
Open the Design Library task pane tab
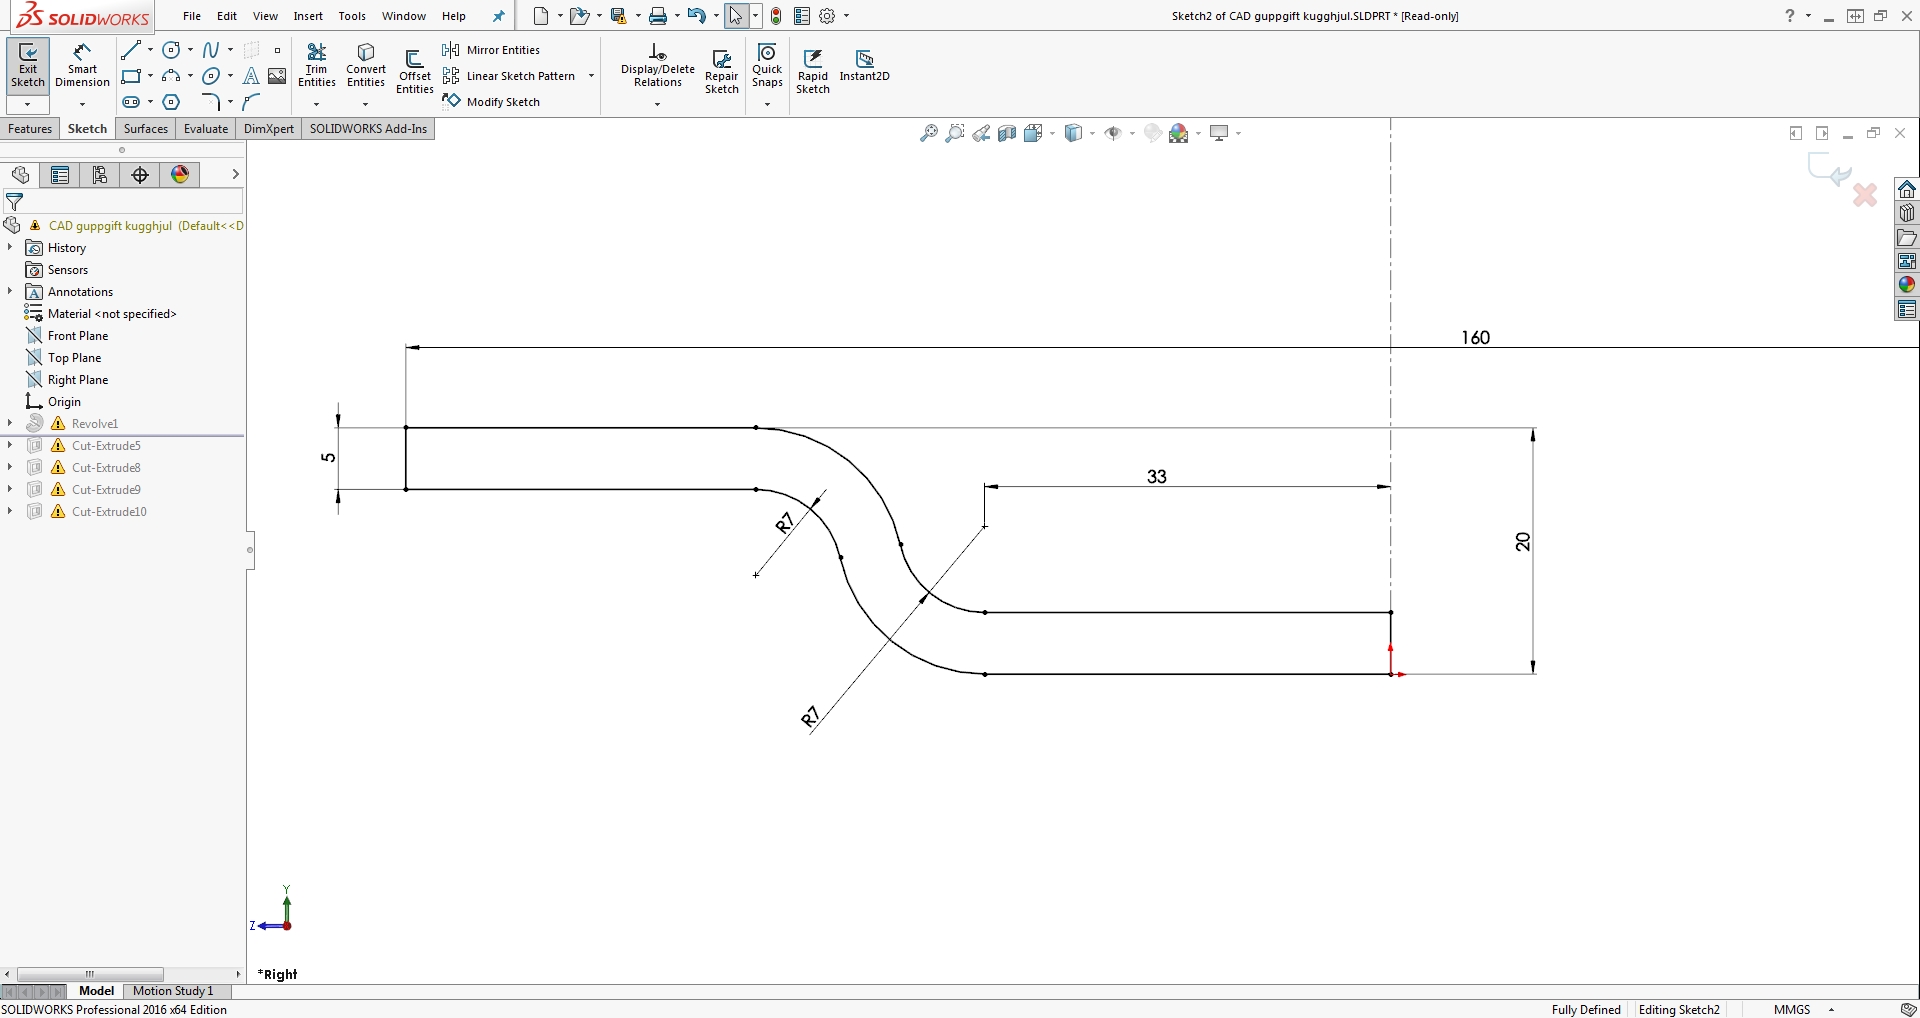(1907, 213)
